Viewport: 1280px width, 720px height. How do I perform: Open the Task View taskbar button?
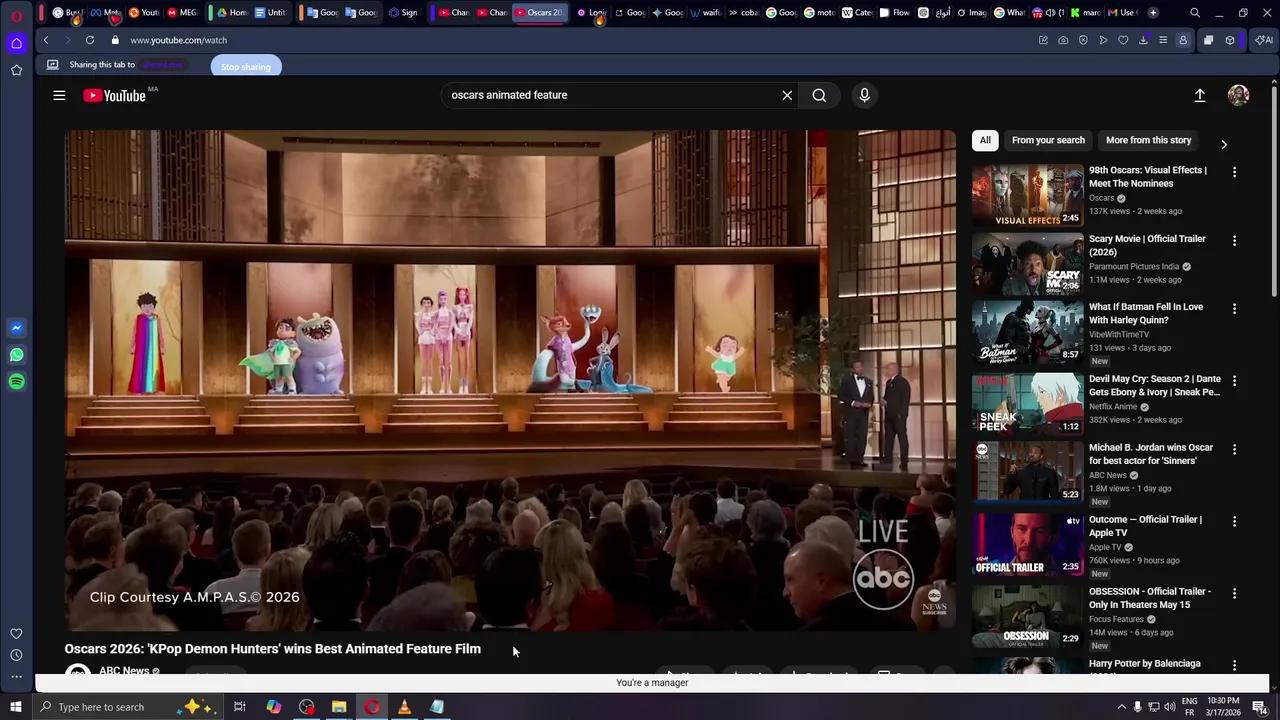240,707
